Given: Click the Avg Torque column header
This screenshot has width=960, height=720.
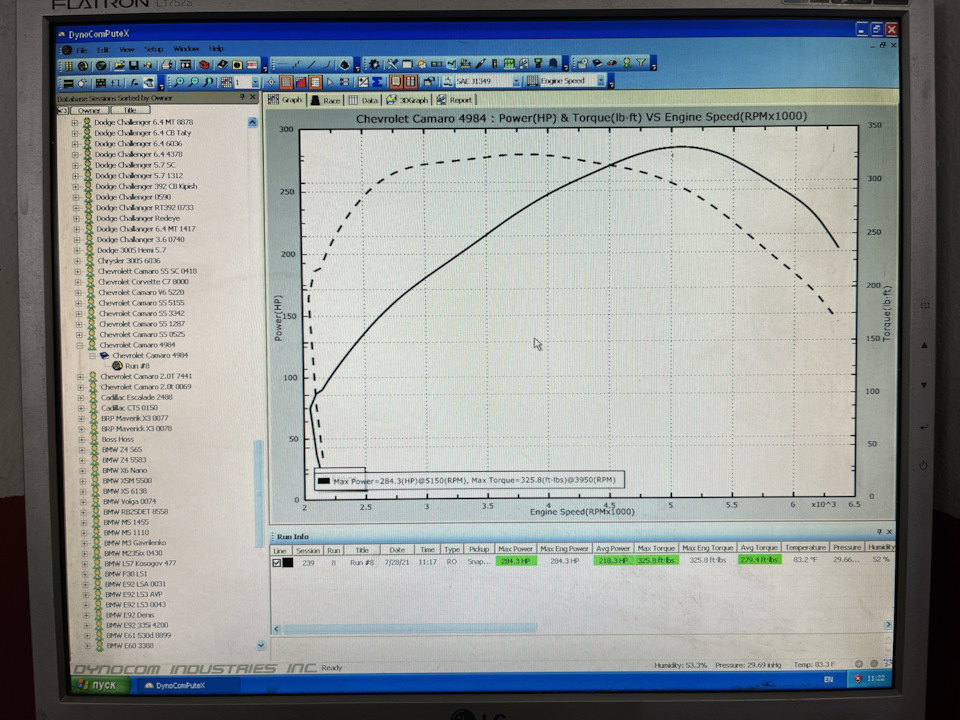Looking at the screenshot, I should click(759, 547).
